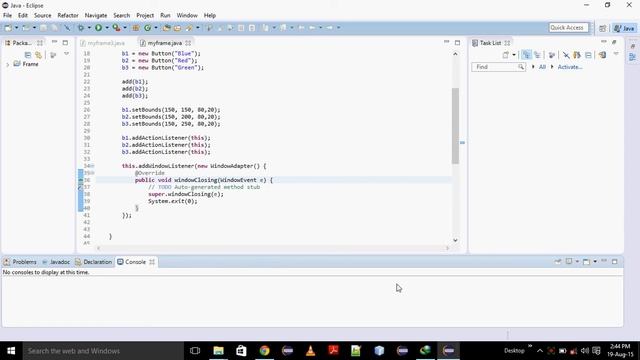Viewport: 640px width, 360px height.
Task: Open the Run dropdown arrow
Action: [x=107, y=28]
